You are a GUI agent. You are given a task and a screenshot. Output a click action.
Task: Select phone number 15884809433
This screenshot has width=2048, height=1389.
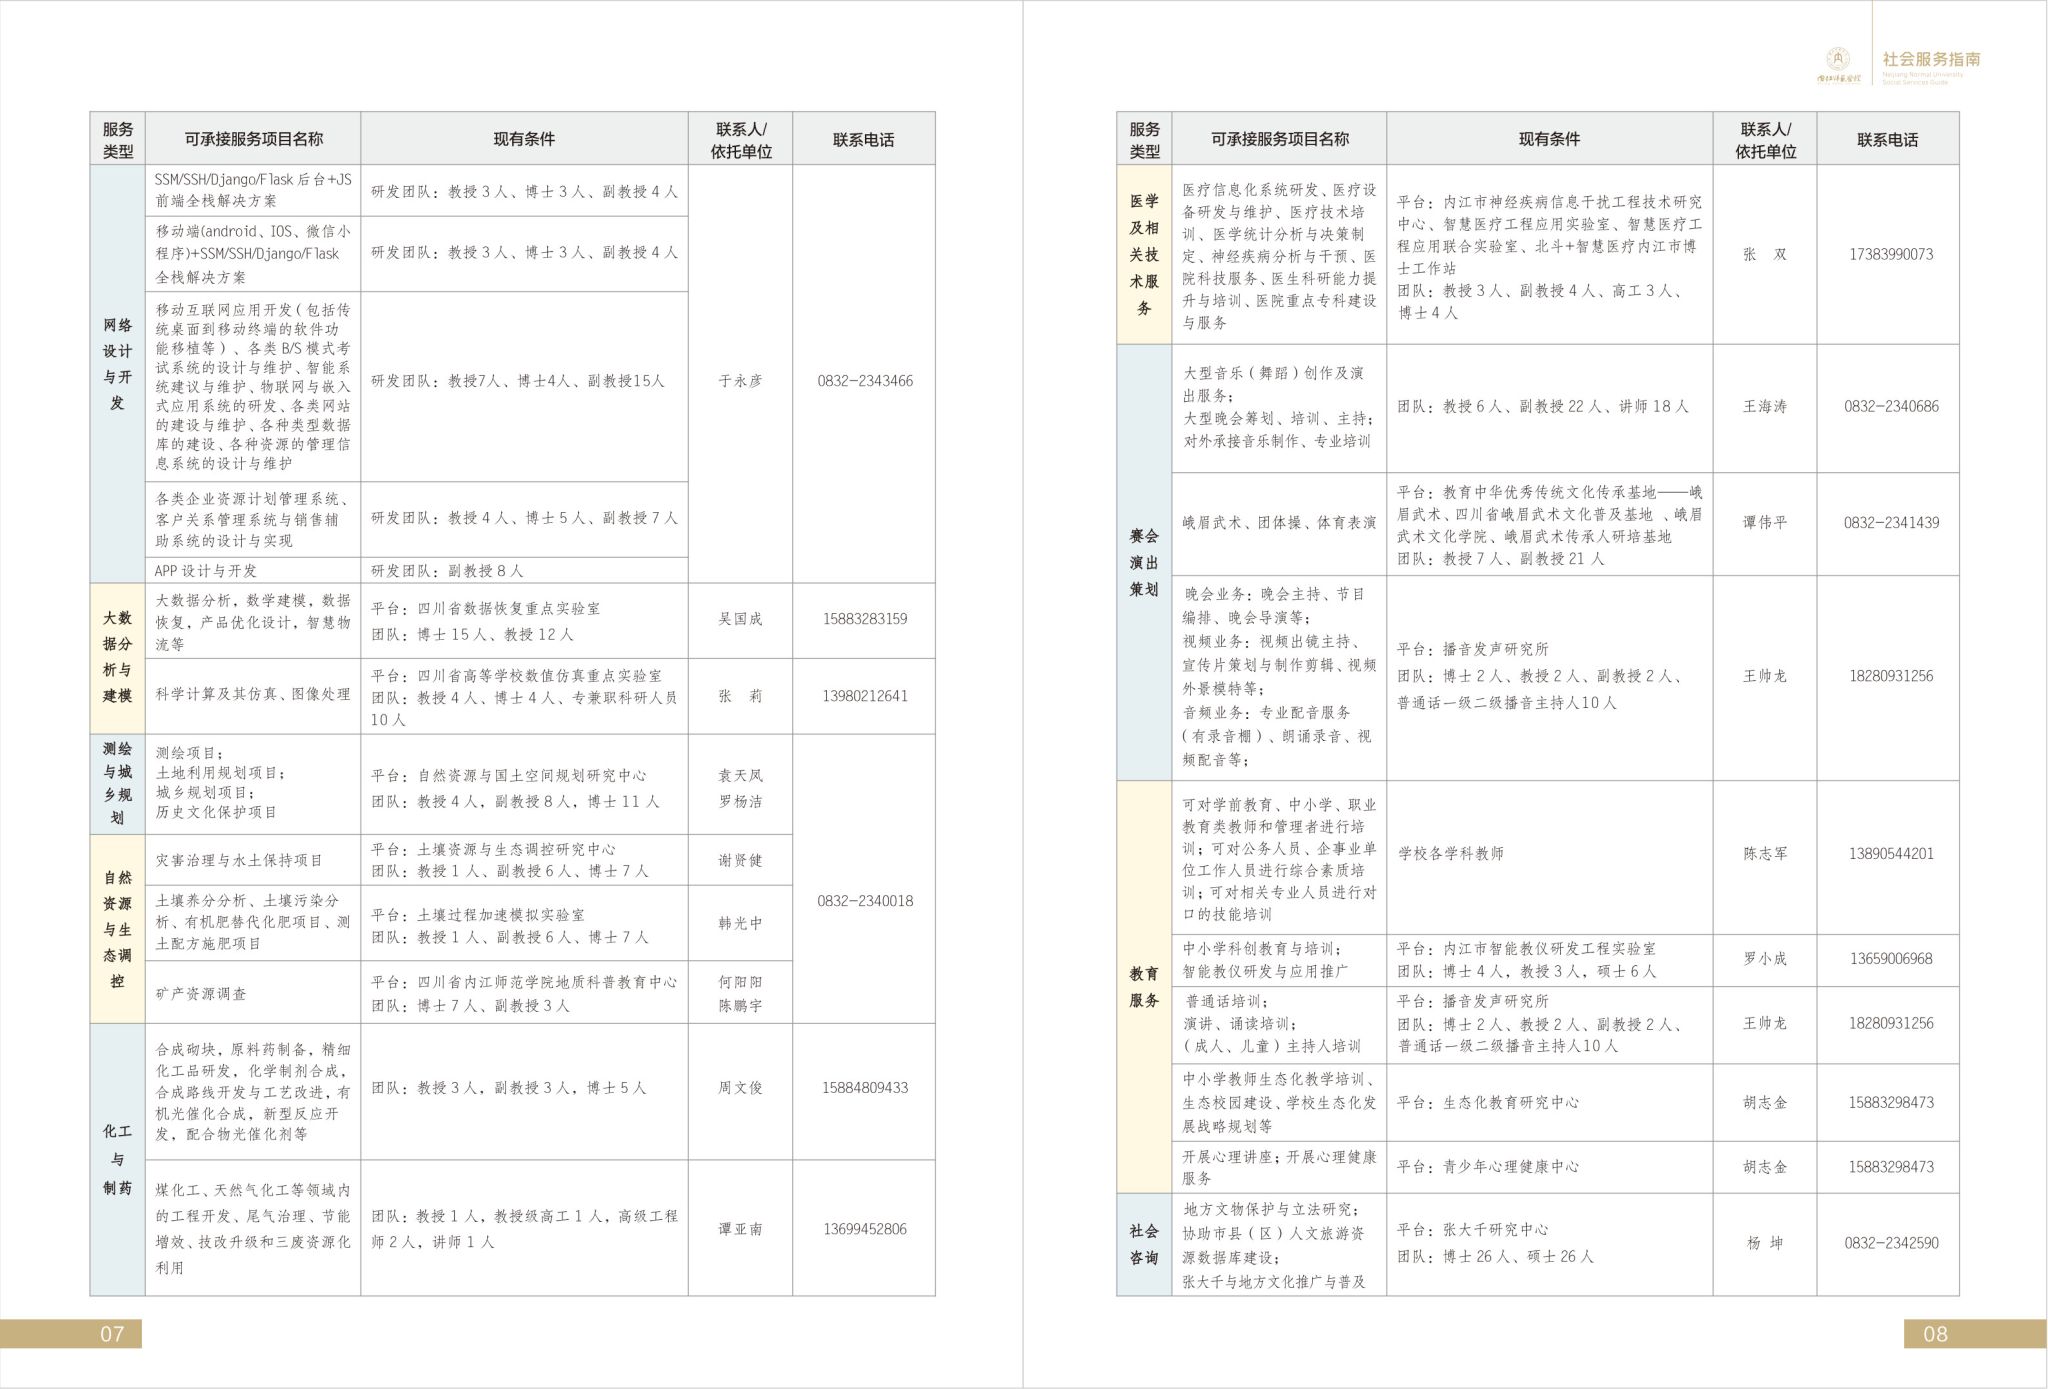point(865,1088)
